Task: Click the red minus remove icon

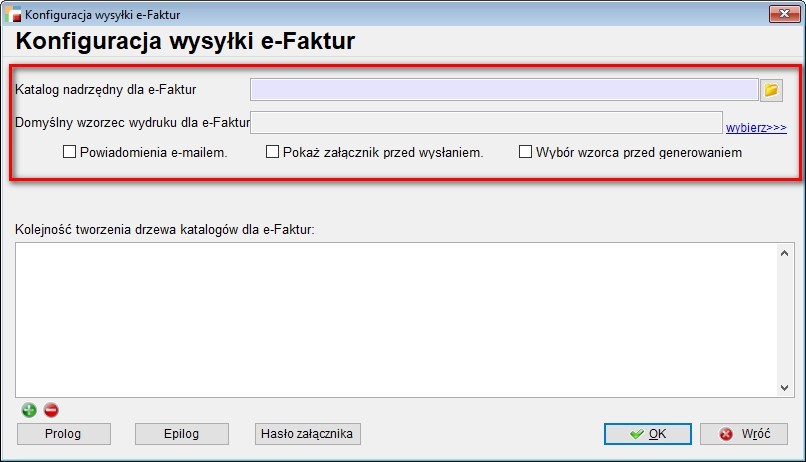Action: coord(51,410)
